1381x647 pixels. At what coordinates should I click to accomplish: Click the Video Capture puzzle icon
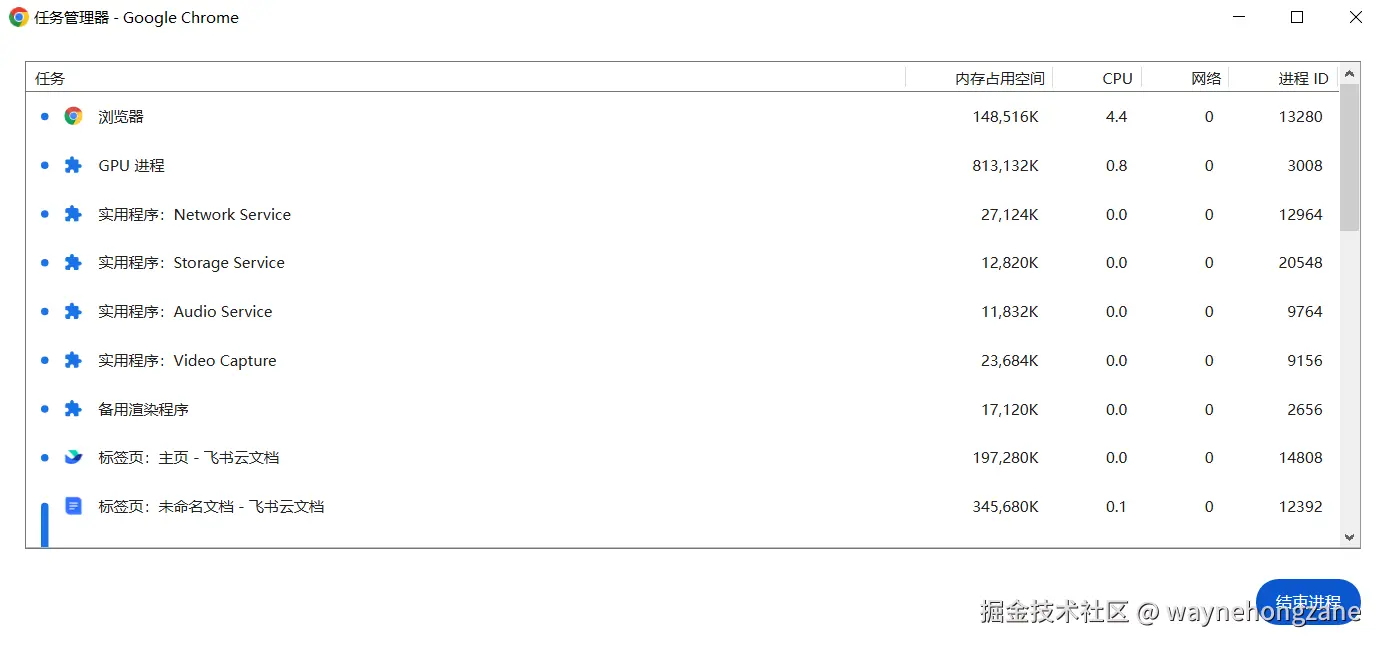pos(73,360)
